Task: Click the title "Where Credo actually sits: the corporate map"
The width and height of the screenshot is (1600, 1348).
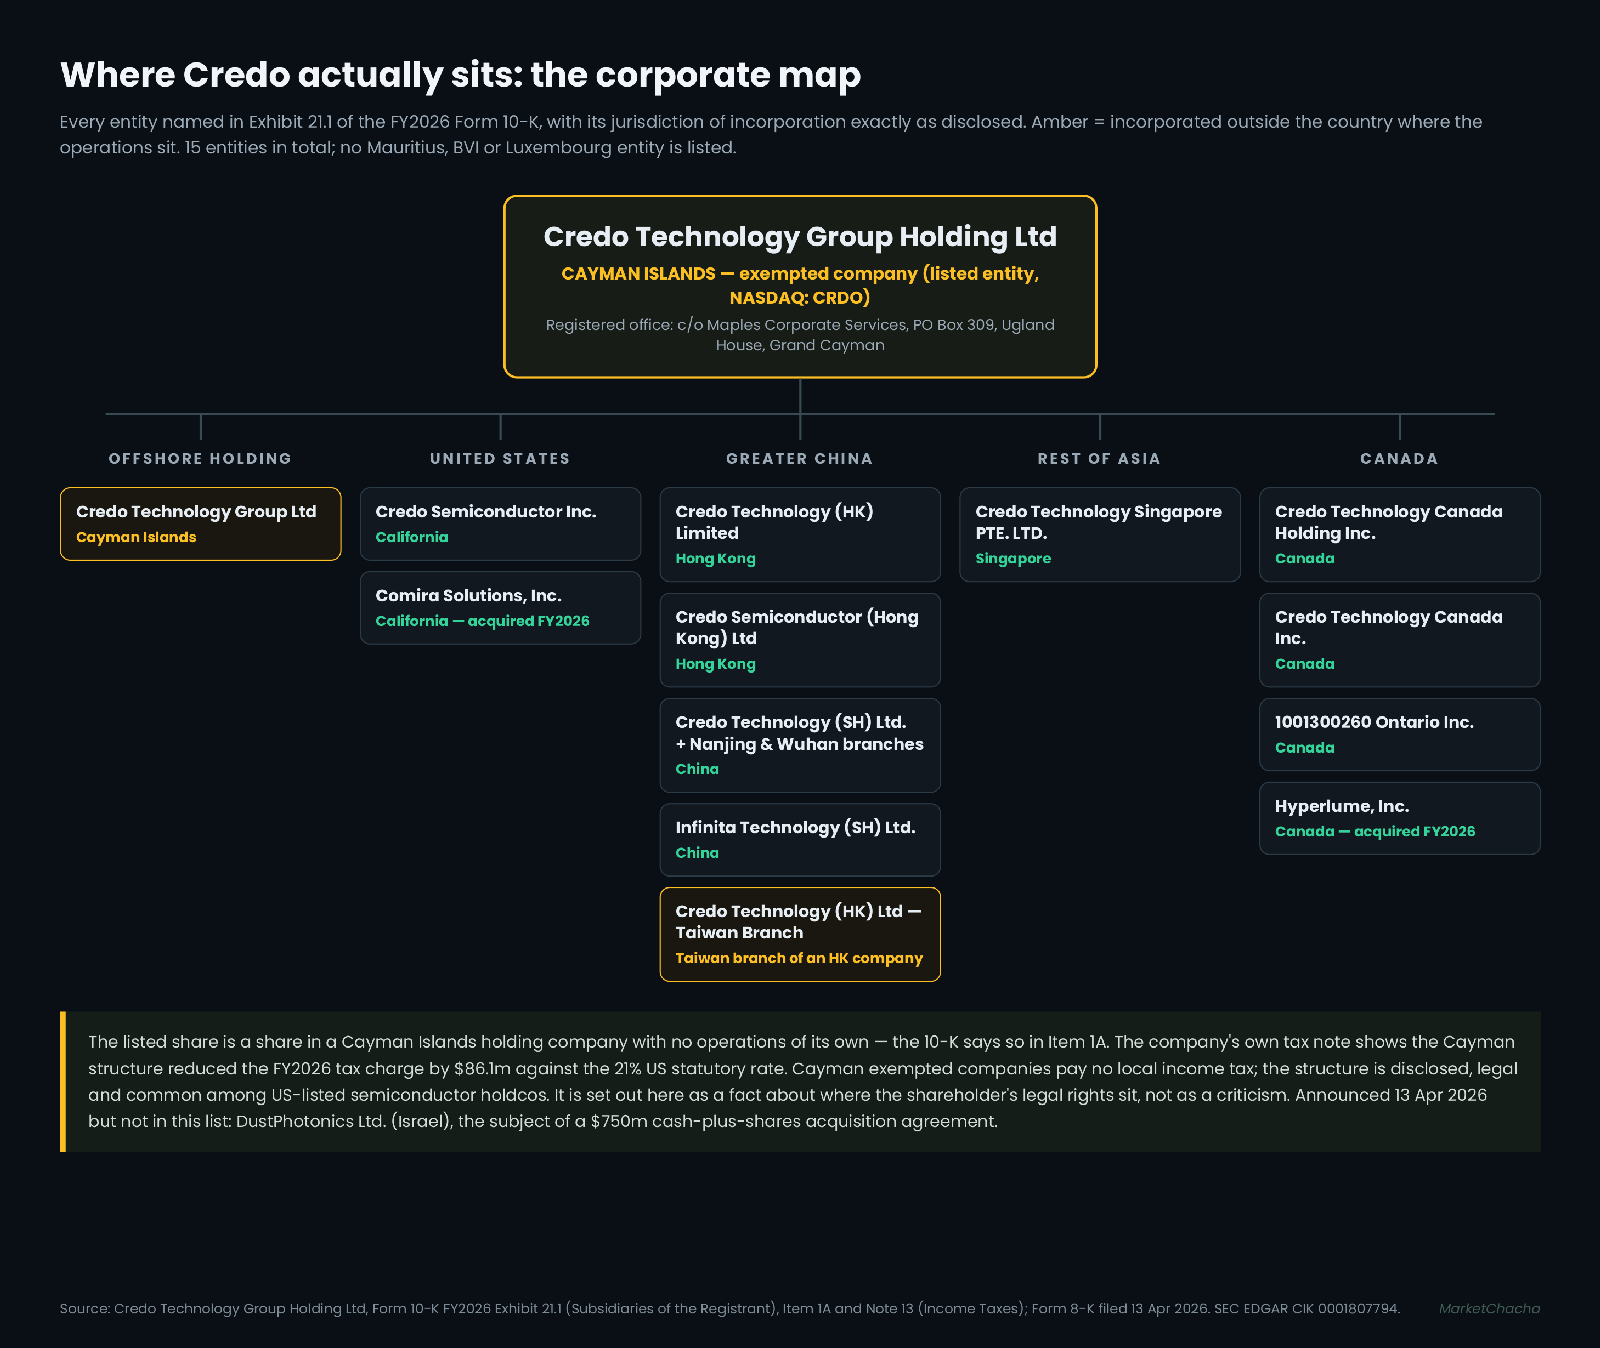Action: [460, 75]
